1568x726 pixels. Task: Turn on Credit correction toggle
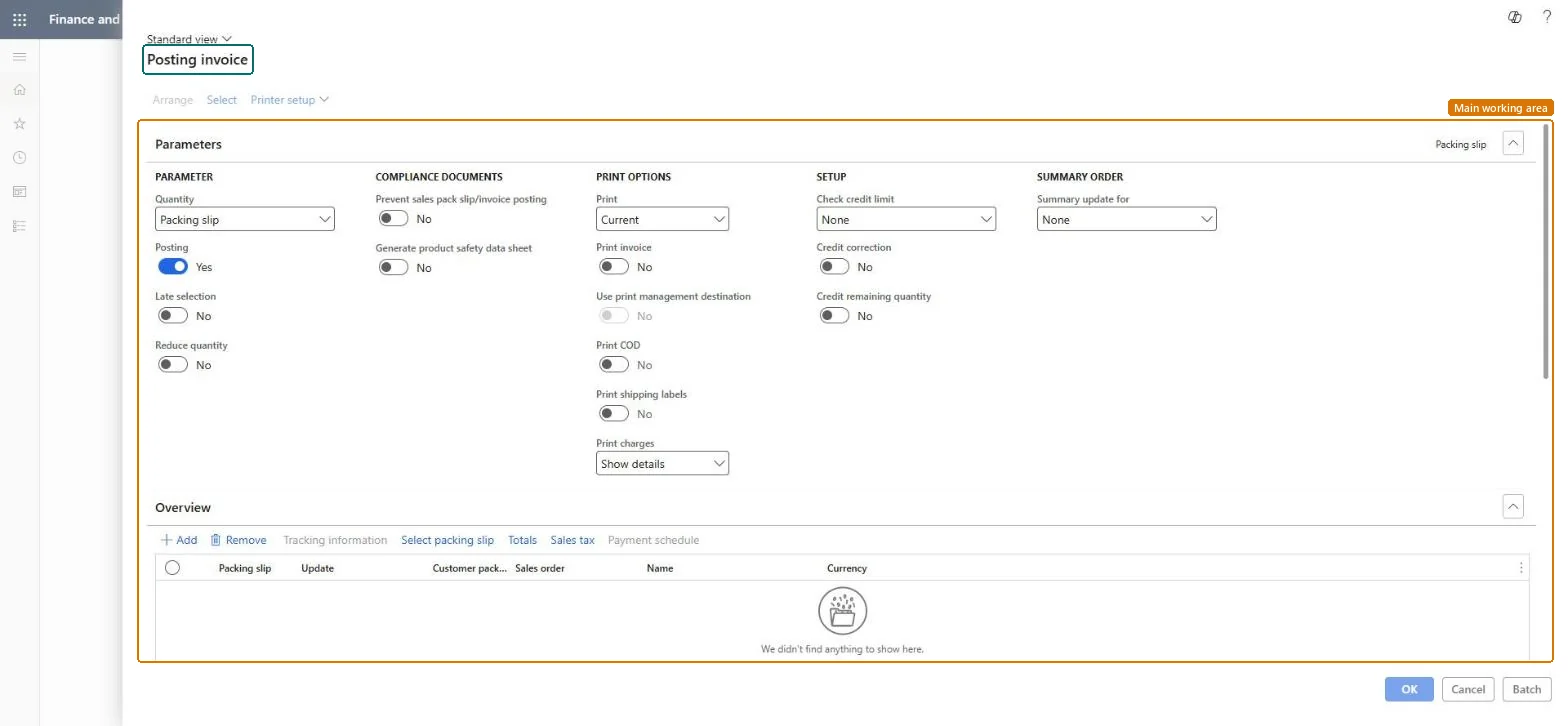pyautogui.click(x=834, y=267)
